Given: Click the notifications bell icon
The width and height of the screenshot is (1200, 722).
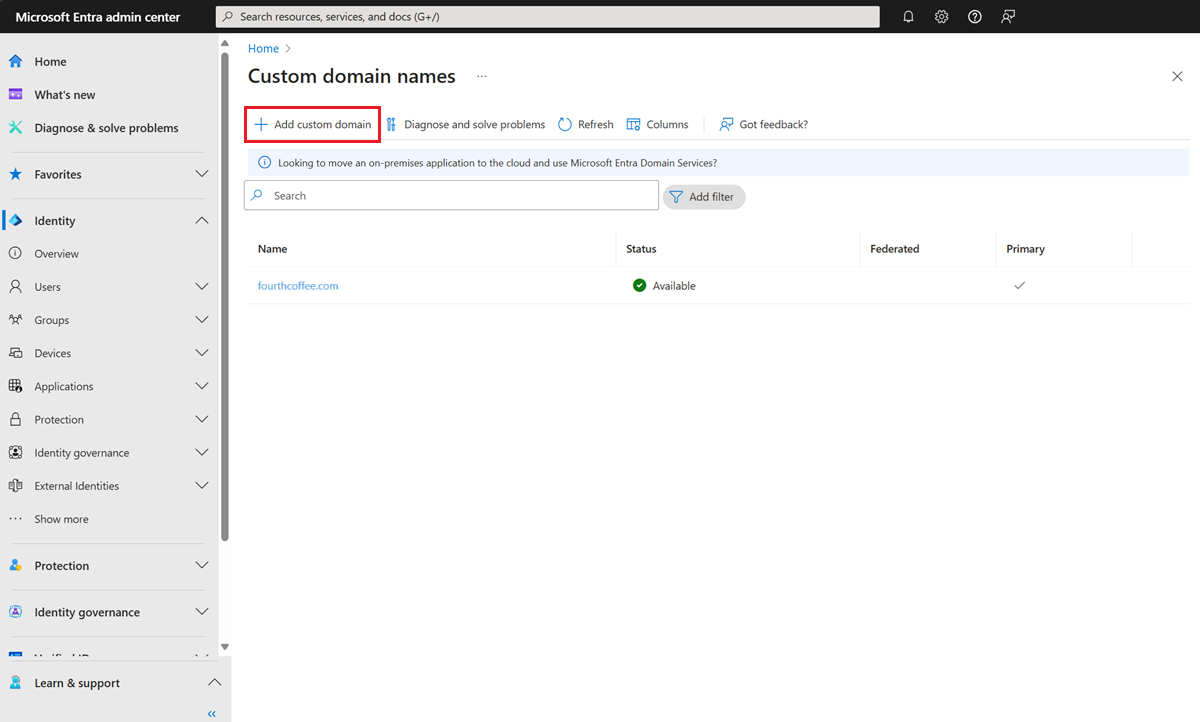Looking at the screenshot, I should click(x=908, y=16).
